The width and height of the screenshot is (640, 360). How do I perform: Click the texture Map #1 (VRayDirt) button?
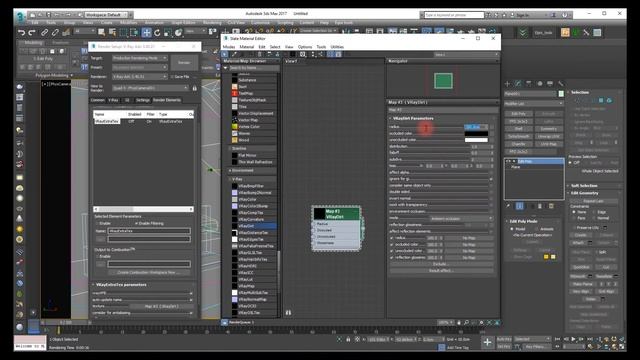[x=161, y=306]
